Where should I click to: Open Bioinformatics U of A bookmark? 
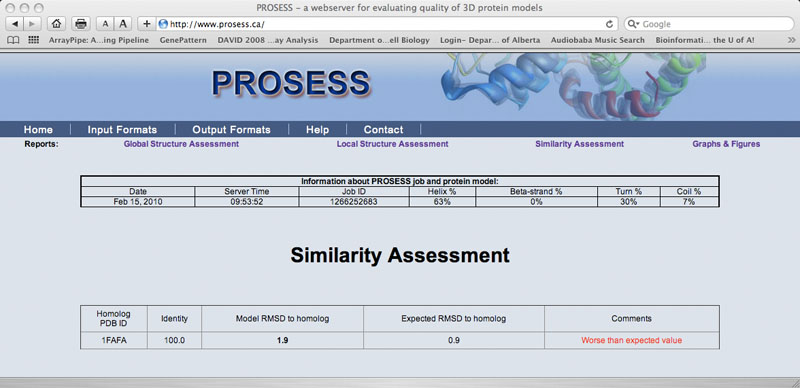705,40
